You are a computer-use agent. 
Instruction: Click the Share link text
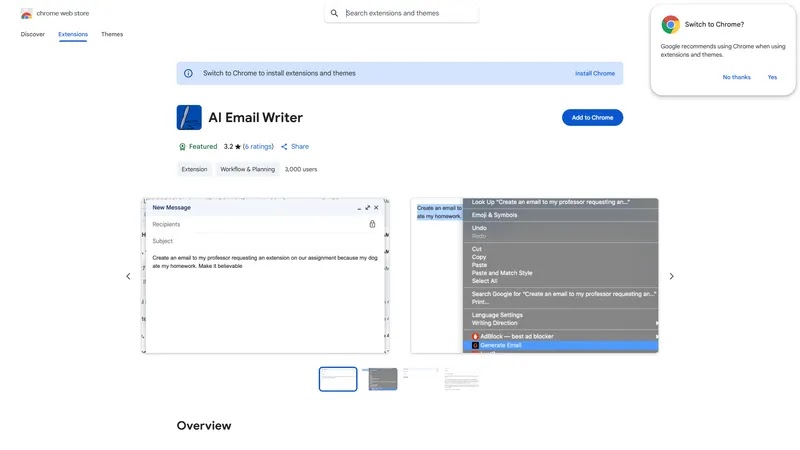300,146
